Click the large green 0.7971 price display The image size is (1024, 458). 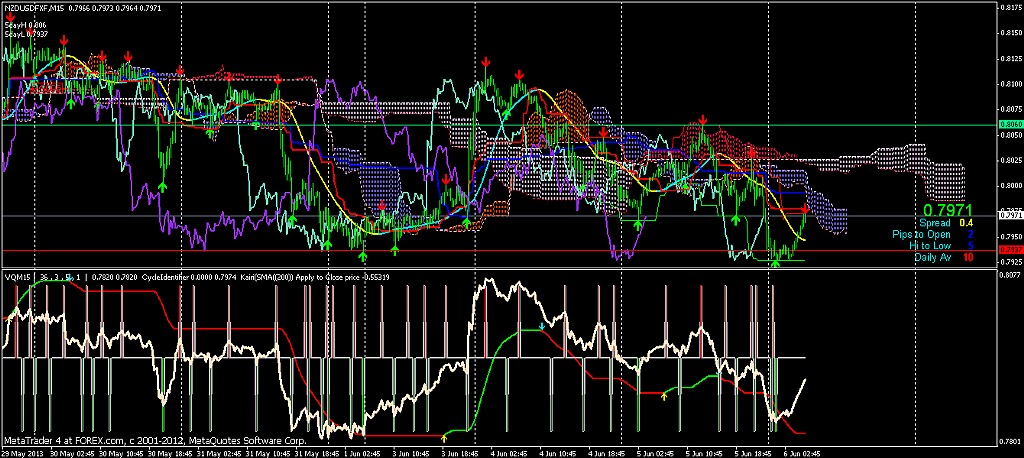tap(947, 210)
